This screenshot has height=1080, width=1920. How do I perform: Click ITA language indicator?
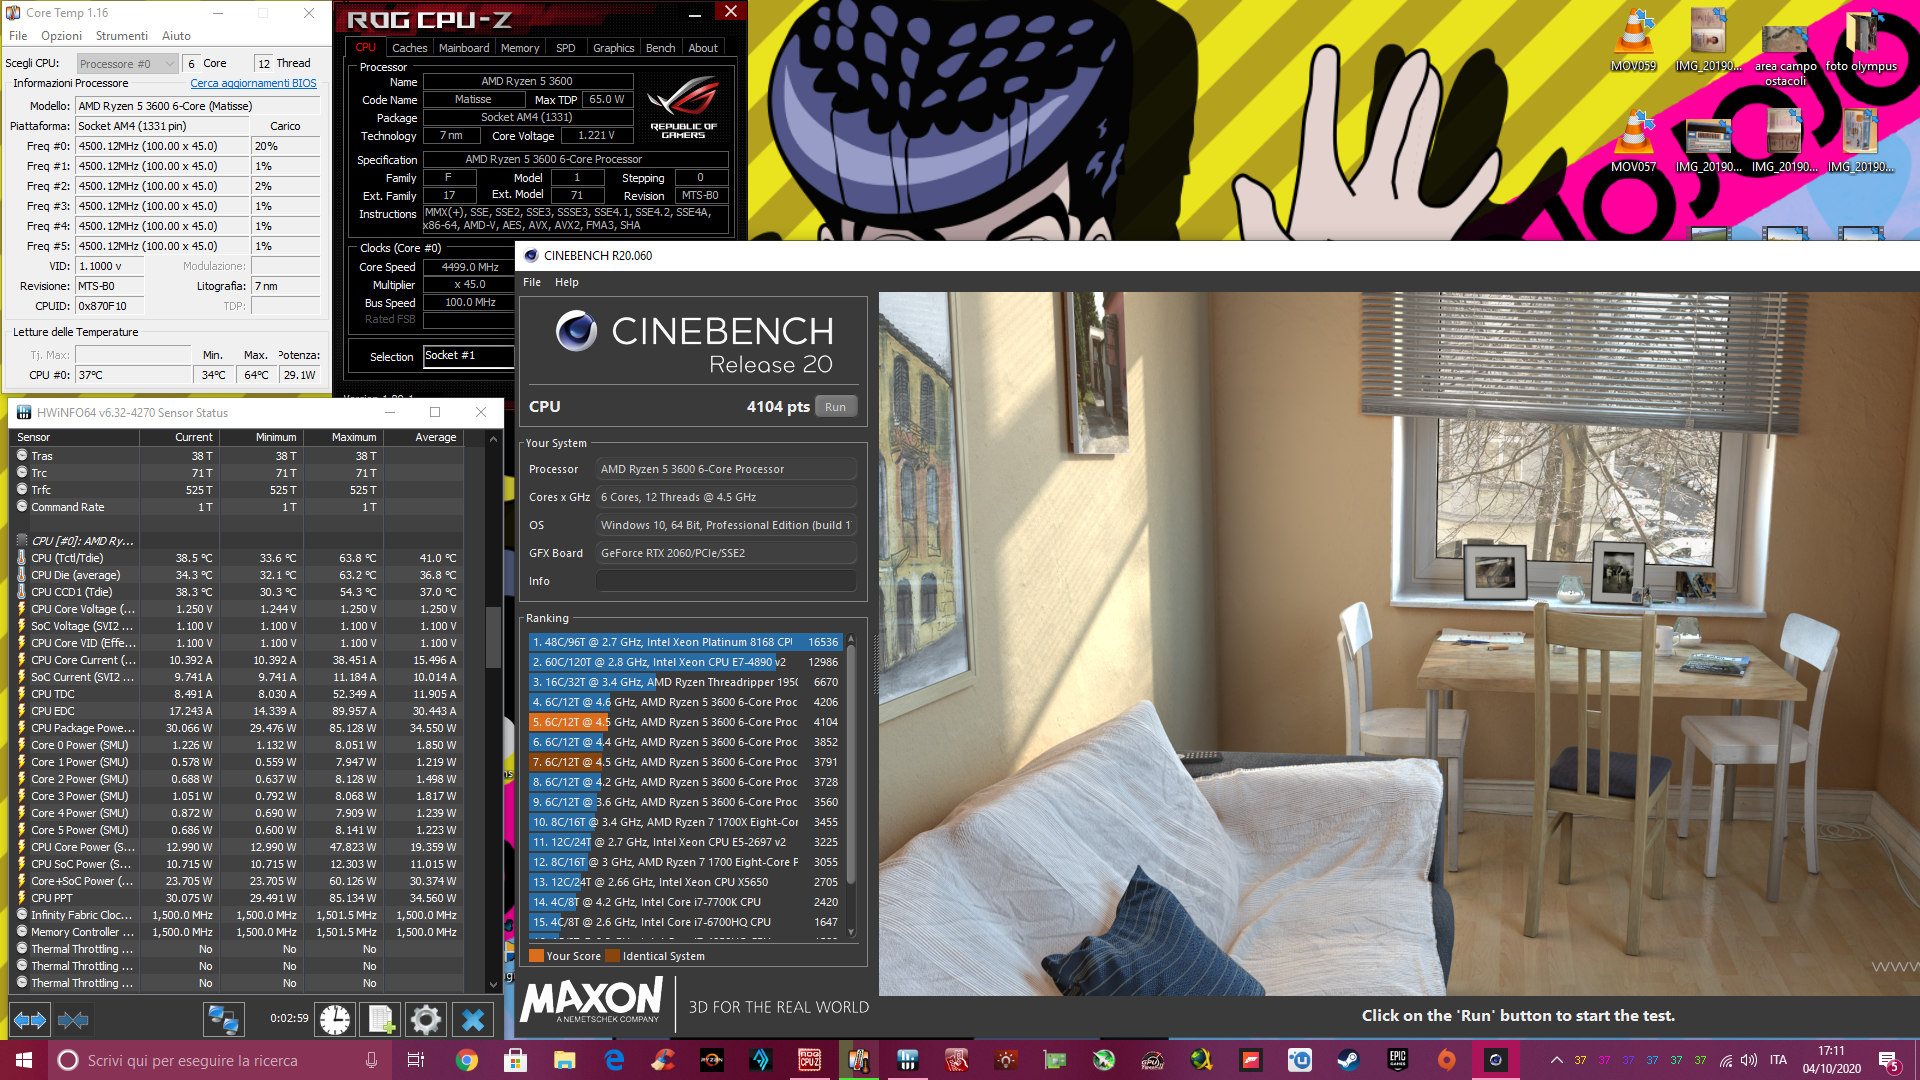click(1778, 1060)
